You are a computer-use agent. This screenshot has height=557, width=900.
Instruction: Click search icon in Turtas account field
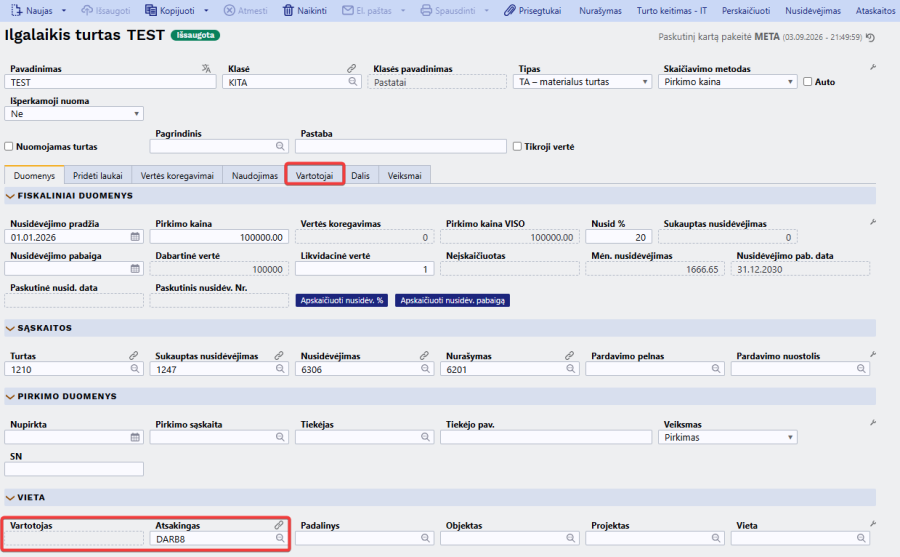[135, 369]
